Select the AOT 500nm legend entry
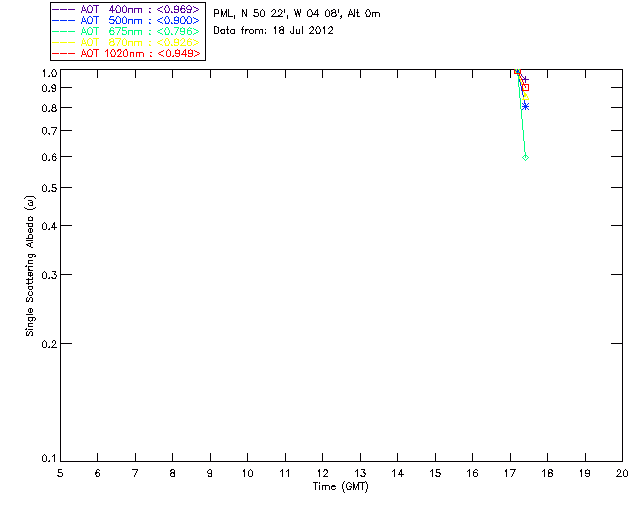Screen dimensions: 640x512 [x=126, y=20]
